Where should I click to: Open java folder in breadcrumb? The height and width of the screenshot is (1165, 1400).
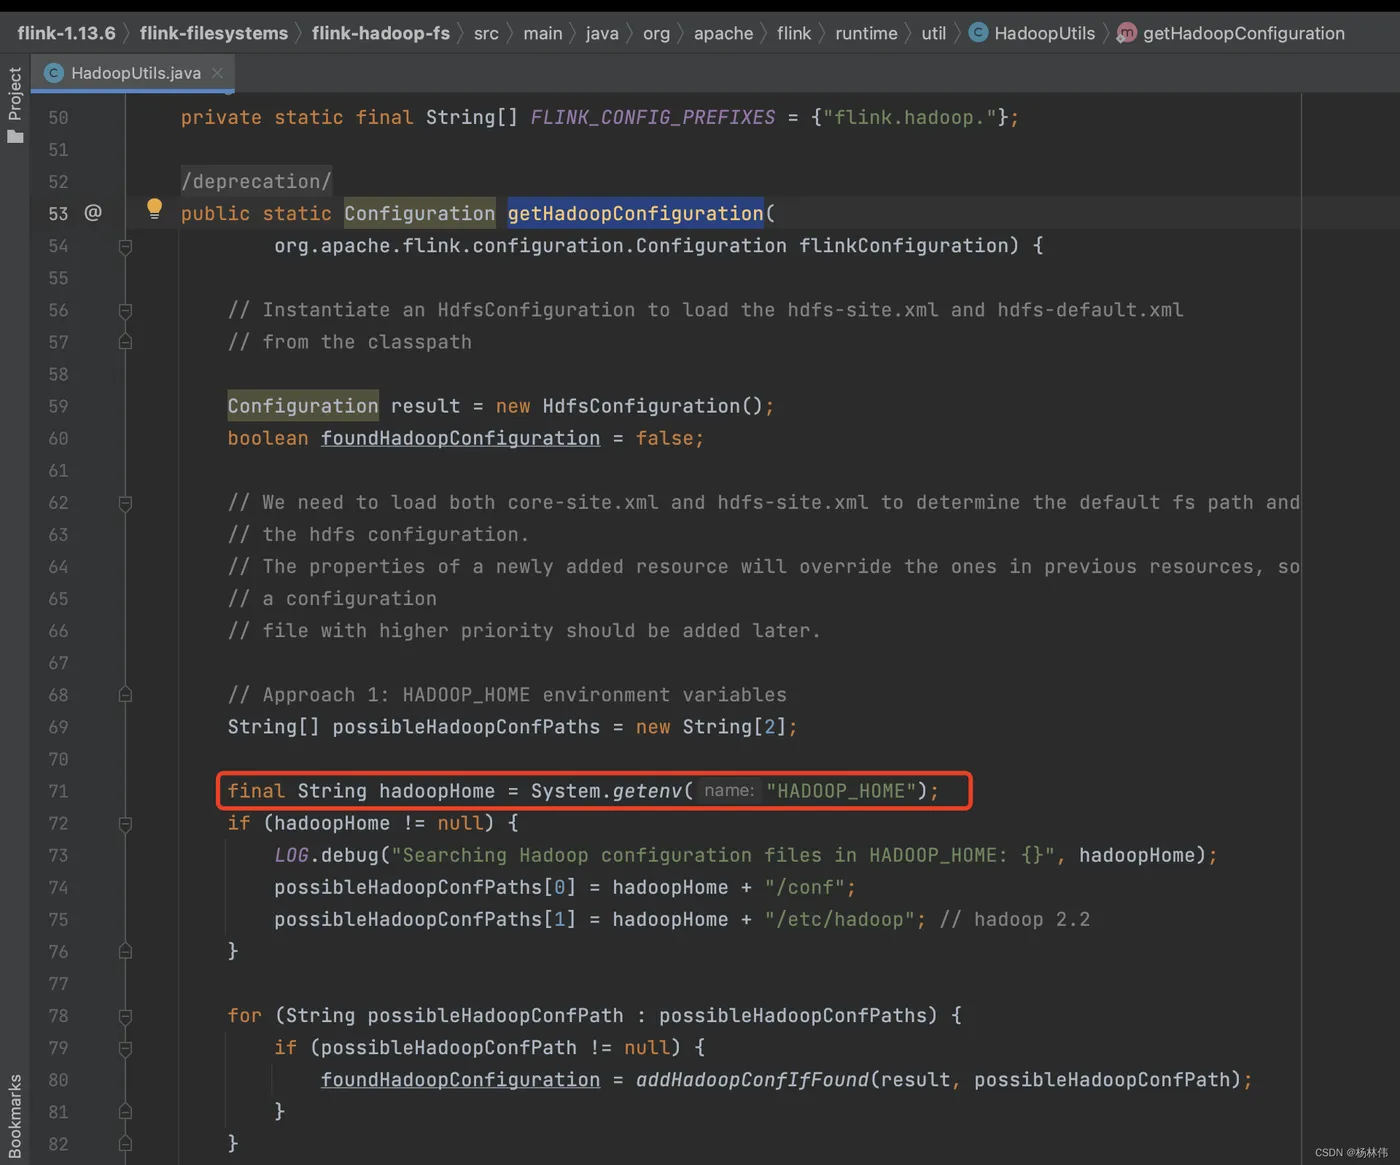point(602,33)
